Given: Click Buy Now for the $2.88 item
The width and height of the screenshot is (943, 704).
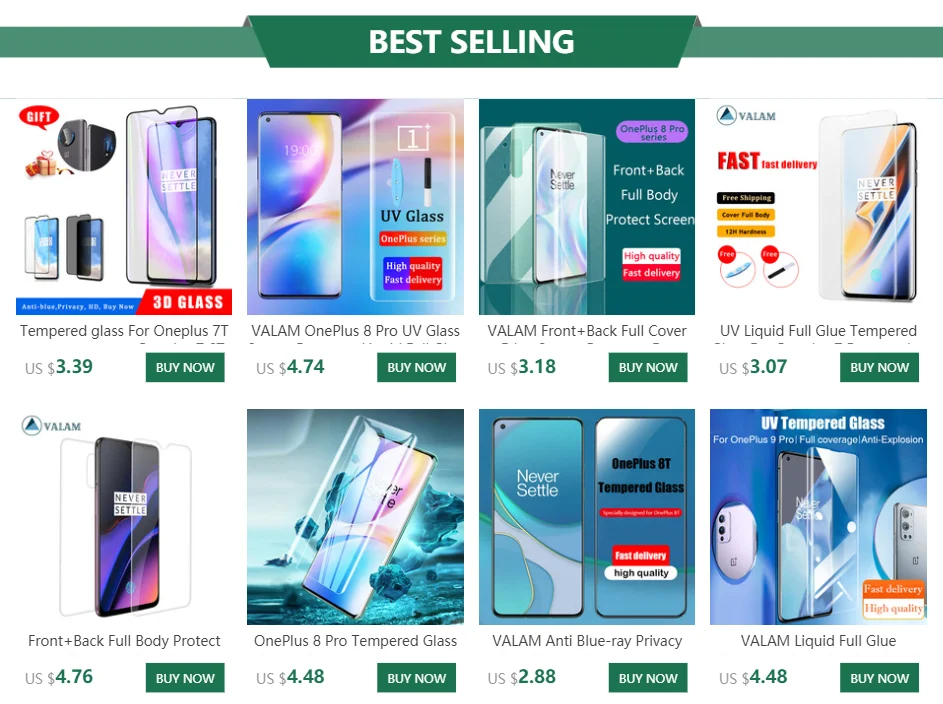Looking at the screenshot, I should pos(648,678).
